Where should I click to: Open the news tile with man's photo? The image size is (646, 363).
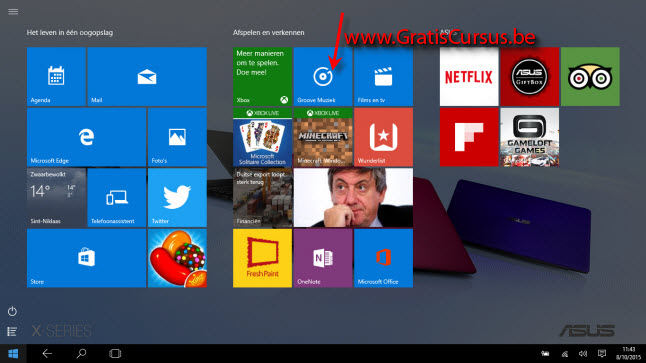(353, 198)
